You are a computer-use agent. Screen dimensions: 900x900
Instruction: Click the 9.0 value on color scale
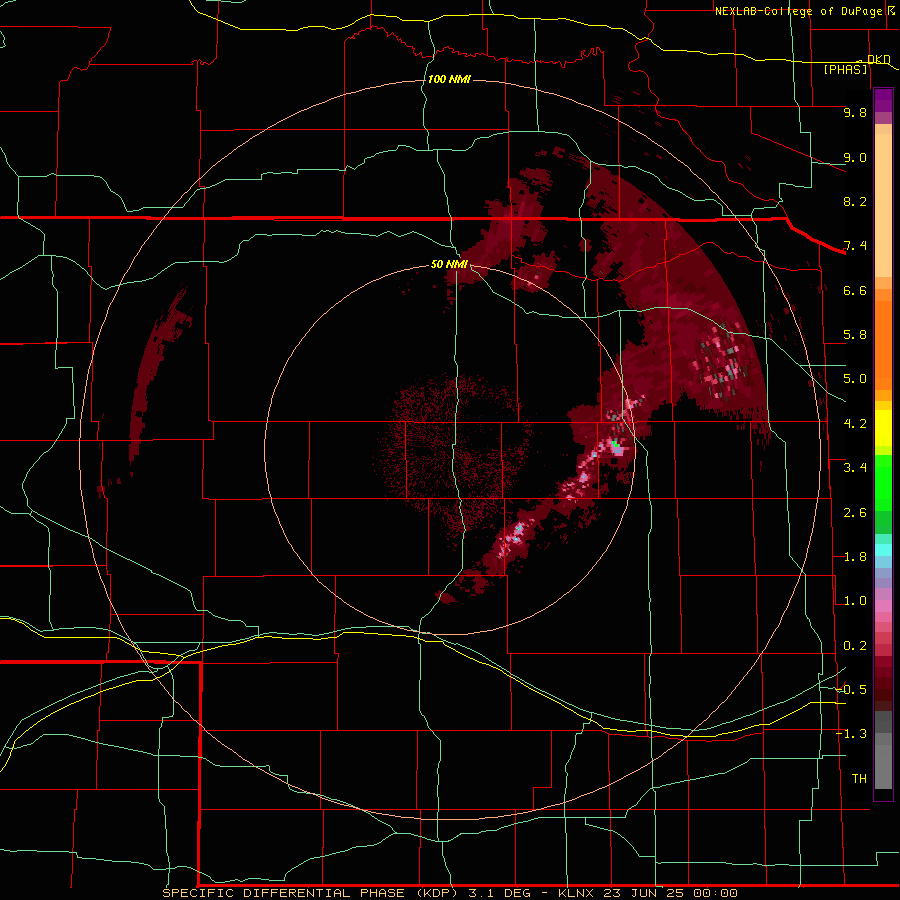[855, 157]
